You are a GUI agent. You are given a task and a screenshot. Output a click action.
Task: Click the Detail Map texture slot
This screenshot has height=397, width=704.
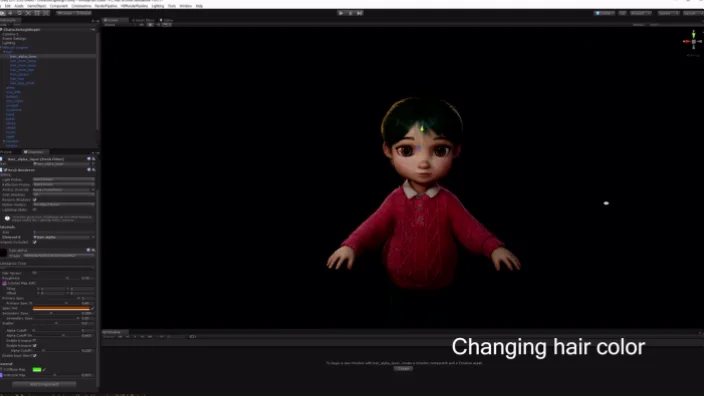(x=4, y=283)
